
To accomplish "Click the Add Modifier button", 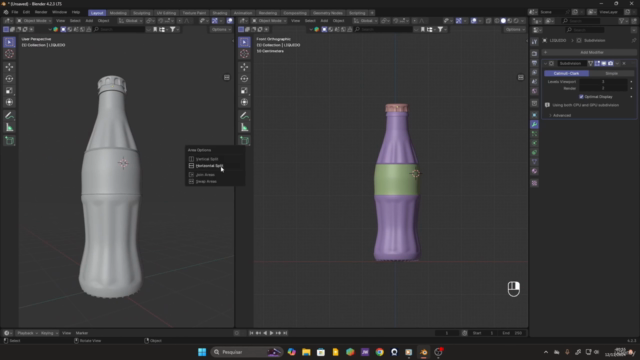I will 589,52.
